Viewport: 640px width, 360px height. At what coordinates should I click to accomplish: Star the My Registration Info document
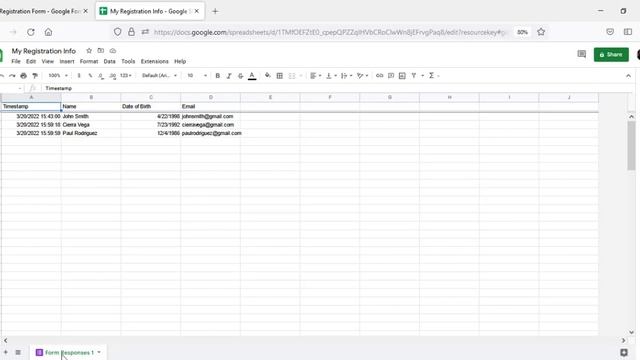point(89,51)
